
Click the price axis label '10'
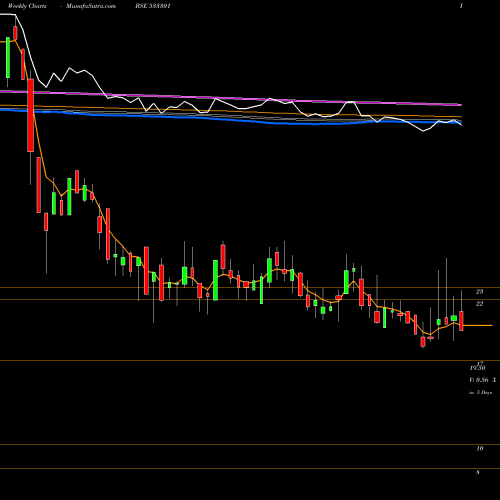click(480, 449)
